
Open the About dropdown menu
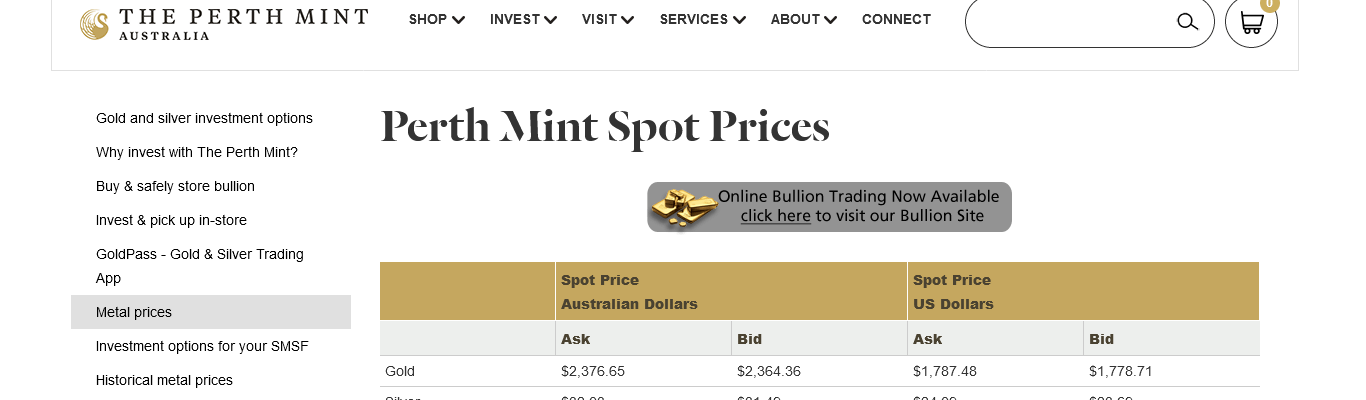coord(803,19)
